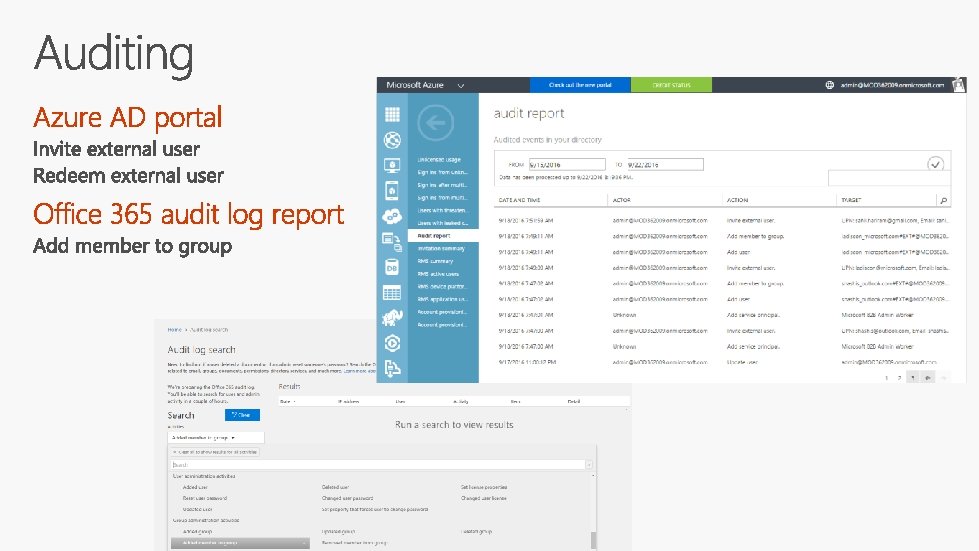This screenshot has height=551, width=979.
Task: Click the green Credit Status button
Action: [x=671, y=85]
